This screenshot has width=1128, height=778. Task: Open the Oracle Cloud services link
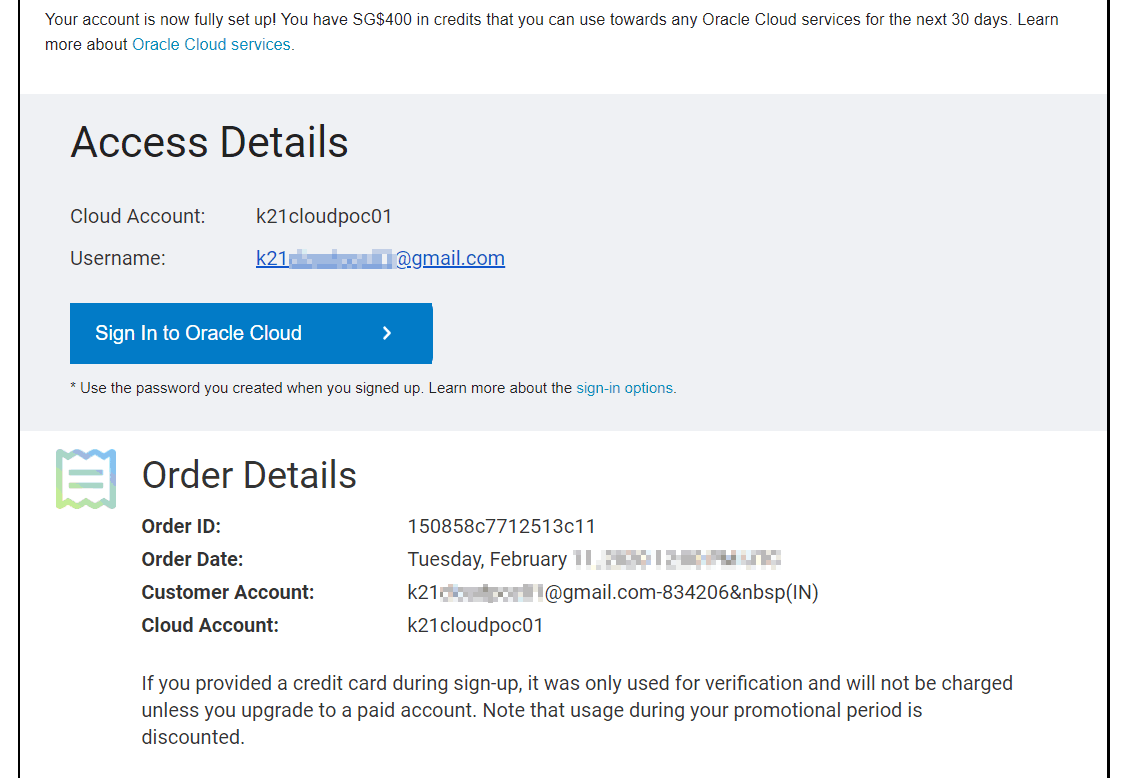tap(211, 45)
